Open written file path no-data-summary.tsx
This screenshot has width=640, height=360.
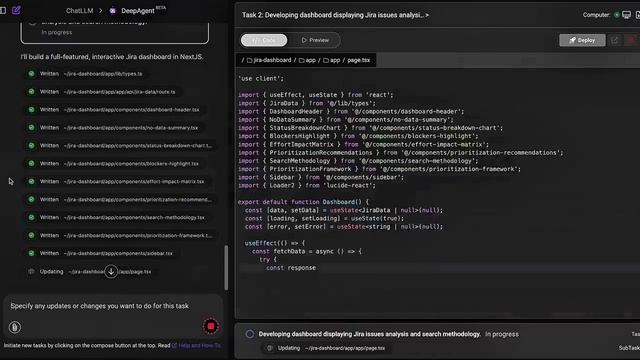131,128
